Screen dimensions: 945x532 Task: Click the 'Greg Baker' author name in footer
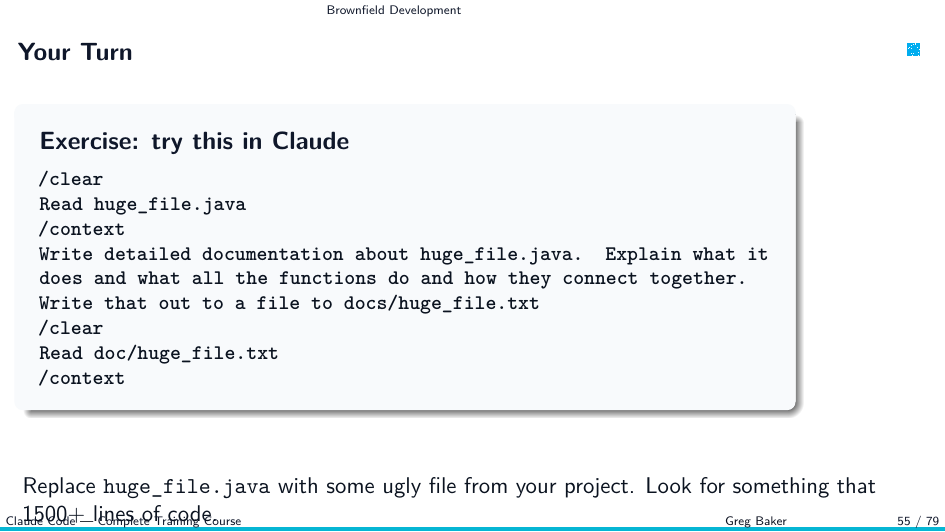[756, 521]
